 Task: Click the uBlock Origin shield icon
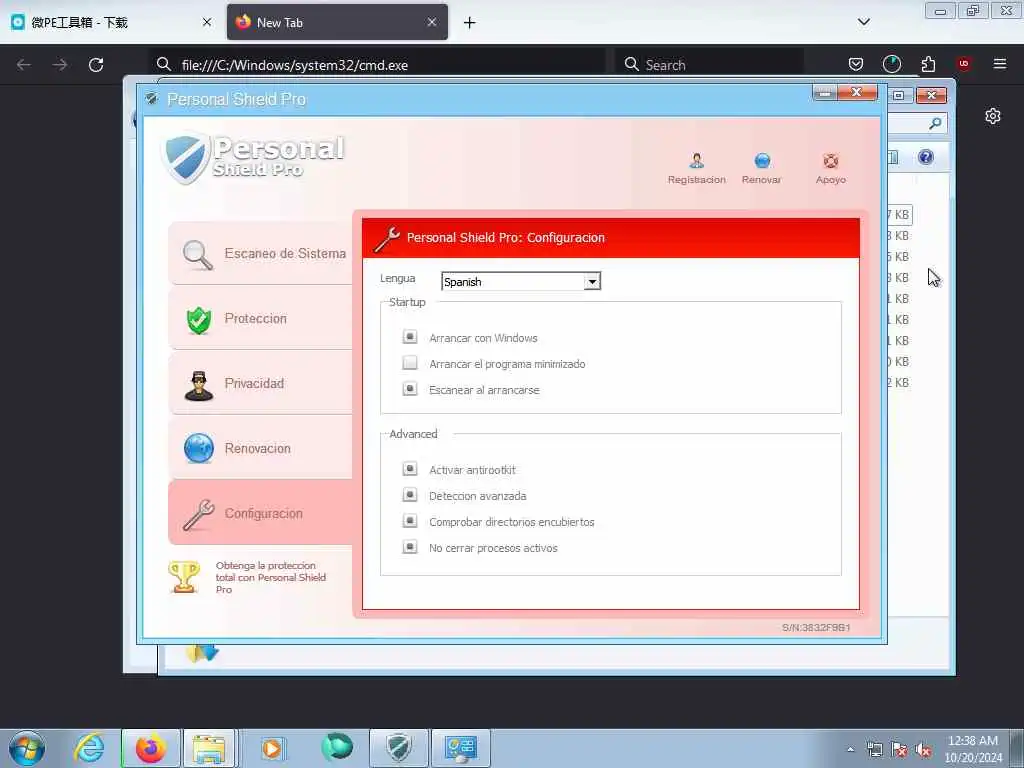[964, 64]
